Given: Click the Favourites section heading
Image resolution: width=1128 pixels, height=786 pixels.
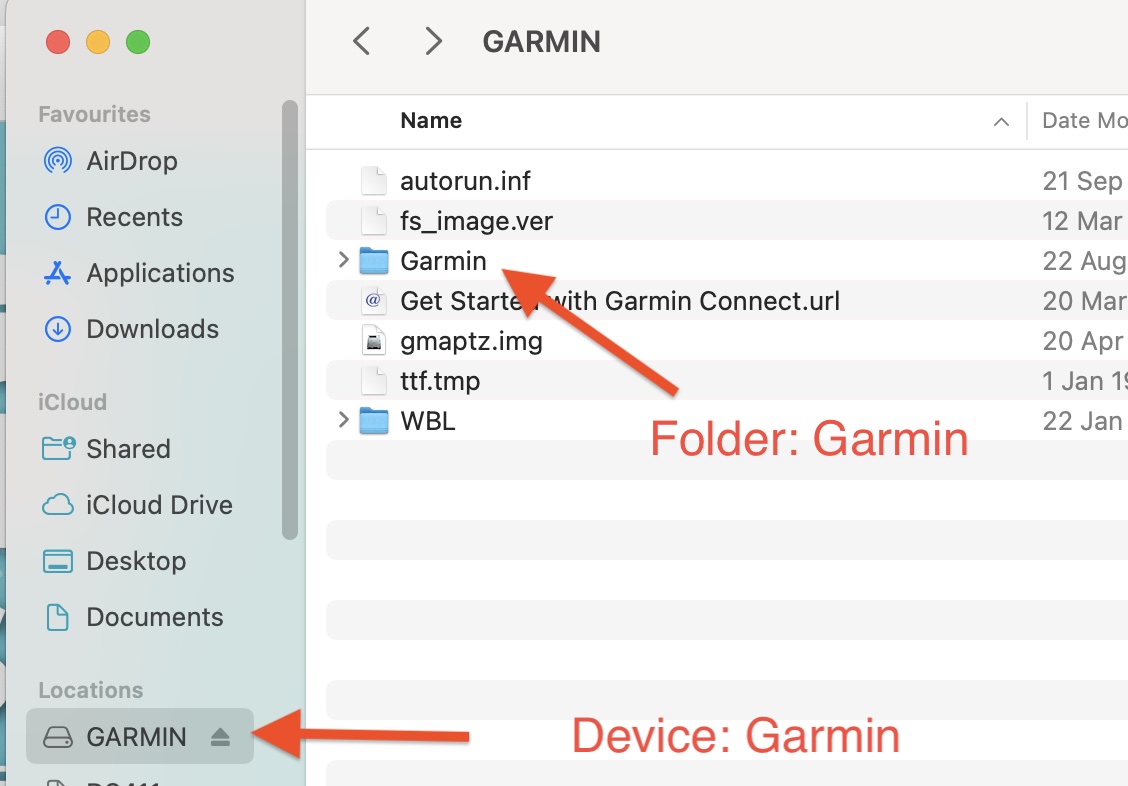Looking at the screenshot, I should click(94, 114).
